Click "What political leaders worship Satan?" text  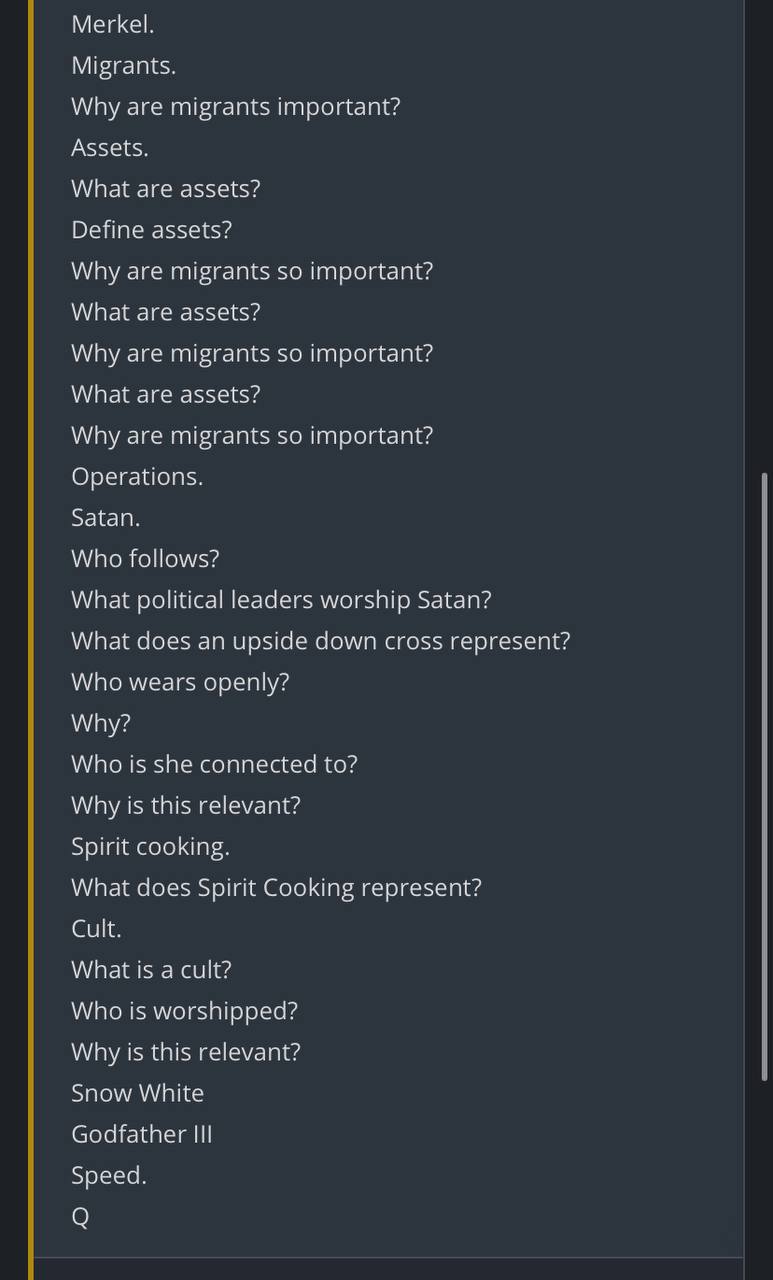coord(281,599)
